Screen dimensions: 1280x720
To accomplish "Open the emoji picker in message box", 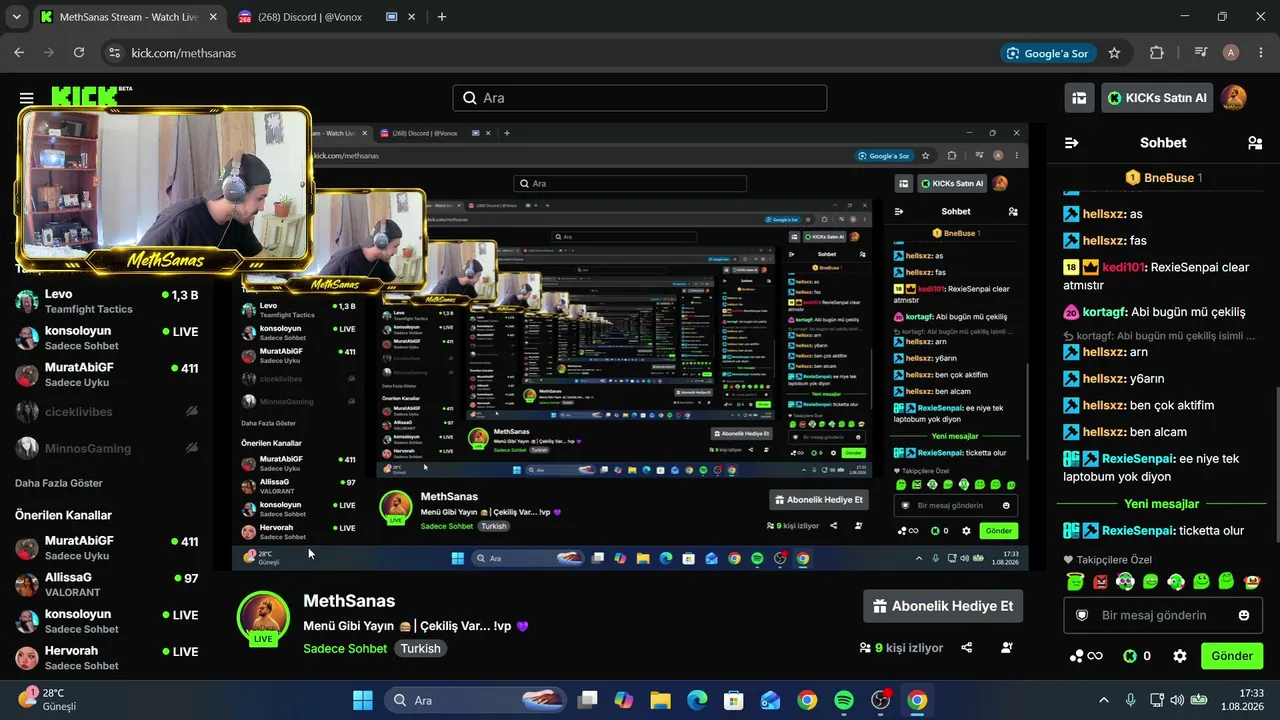I will [x=1244, y=615].
